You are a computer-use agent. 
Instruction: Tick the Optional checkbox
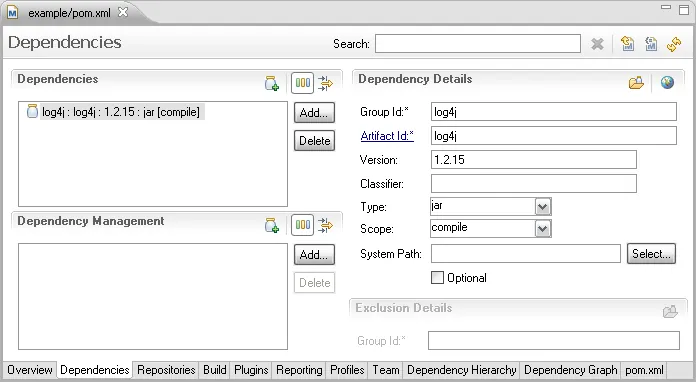[x=437, y=278]
